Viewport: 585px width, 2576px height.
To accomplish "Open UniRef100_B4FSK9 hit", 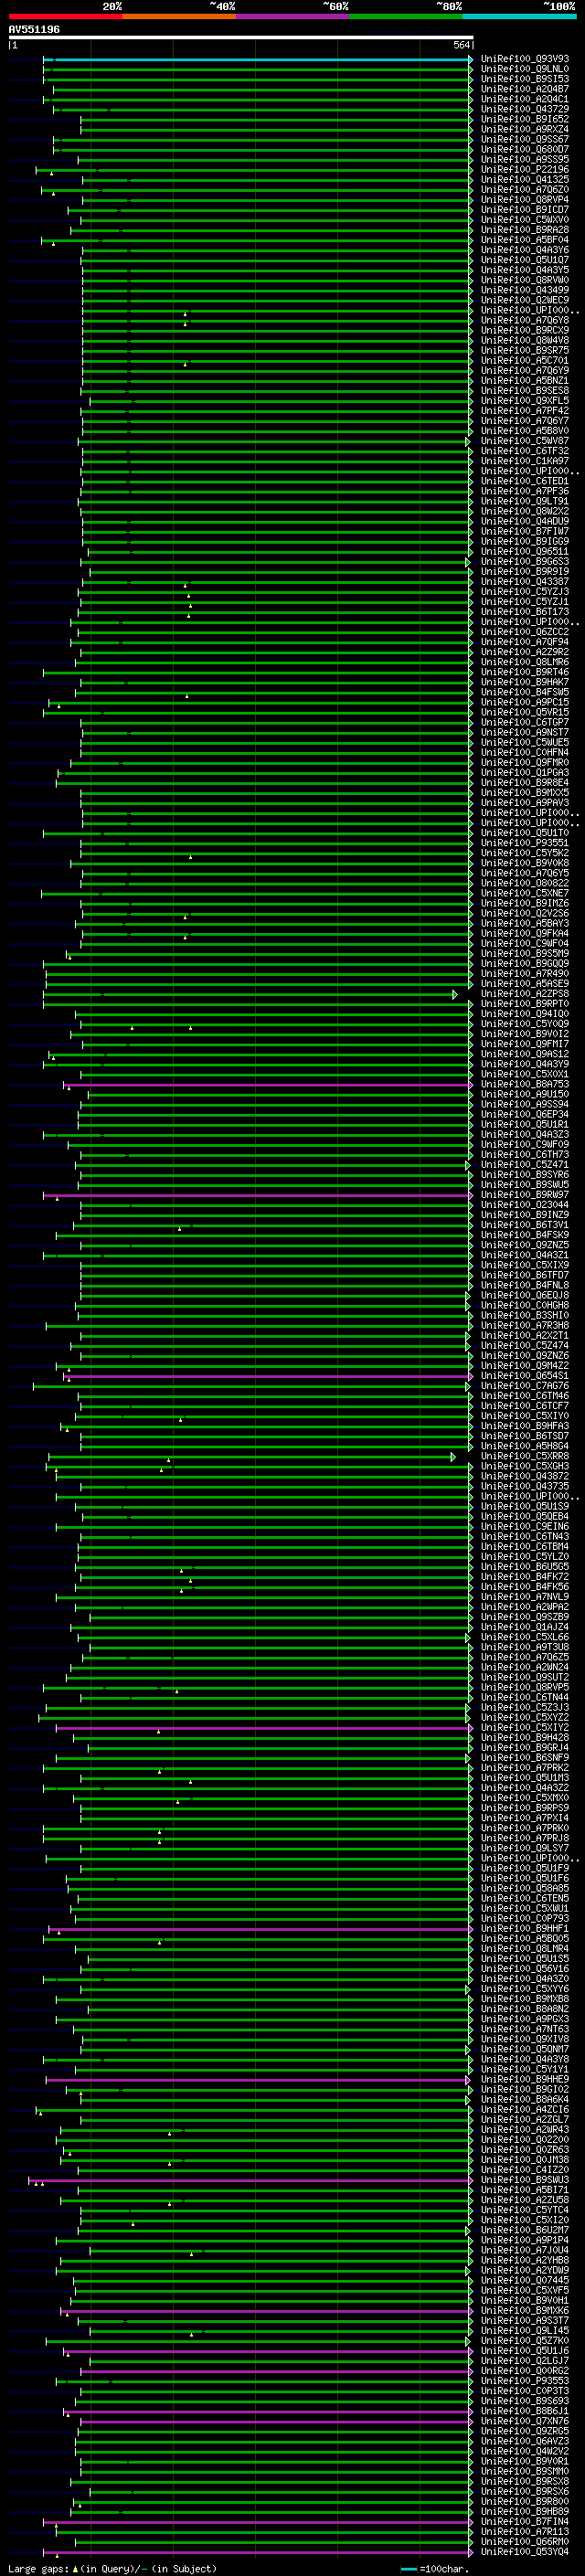I will (525, 1235).
